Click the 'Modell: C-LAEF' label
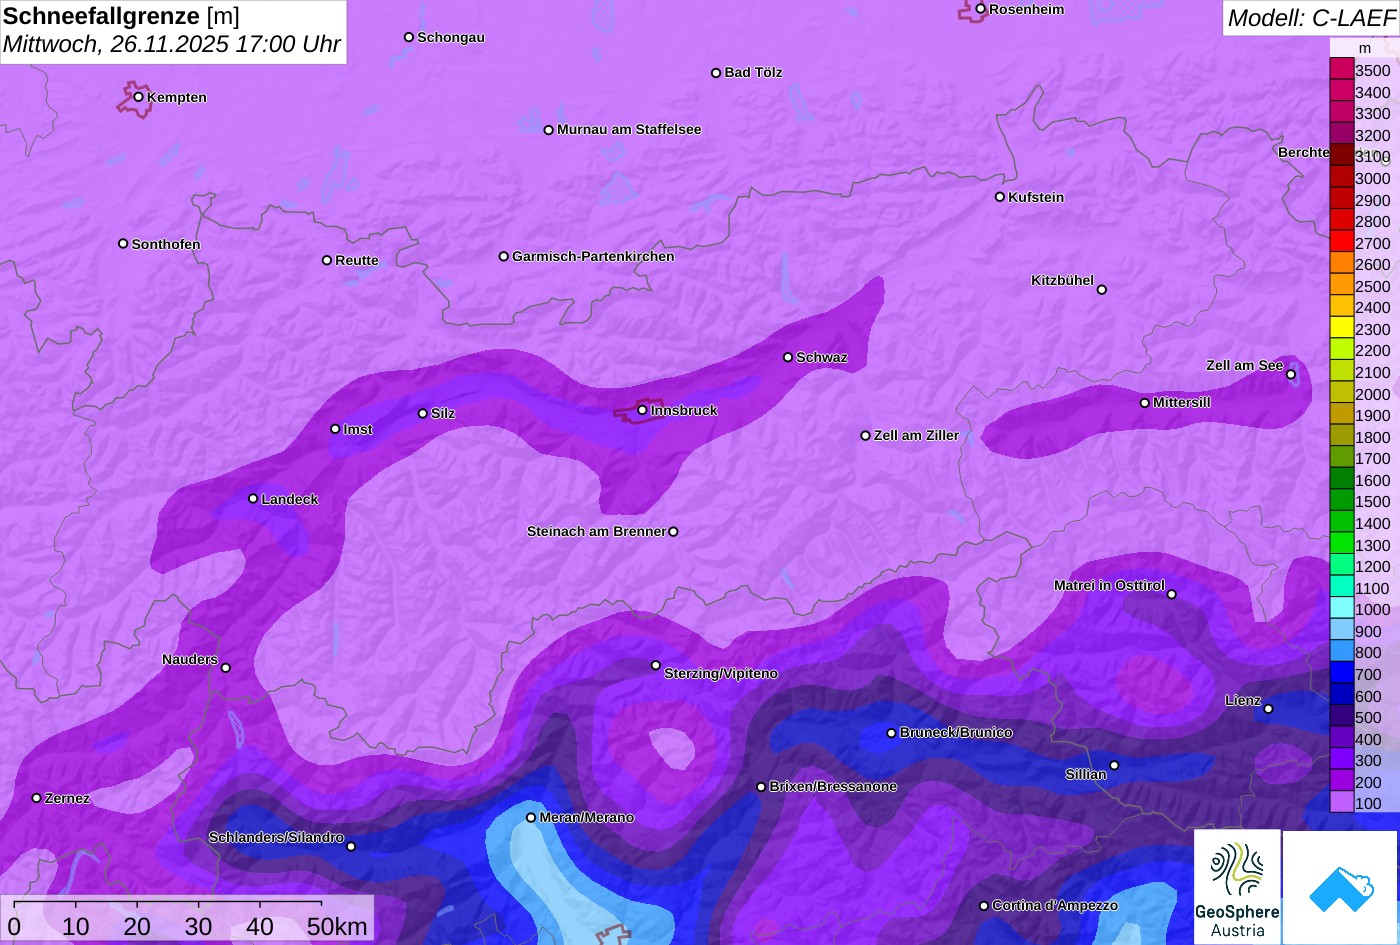The height and width of the screenshot is (945, 1400). pos(1310,18)
